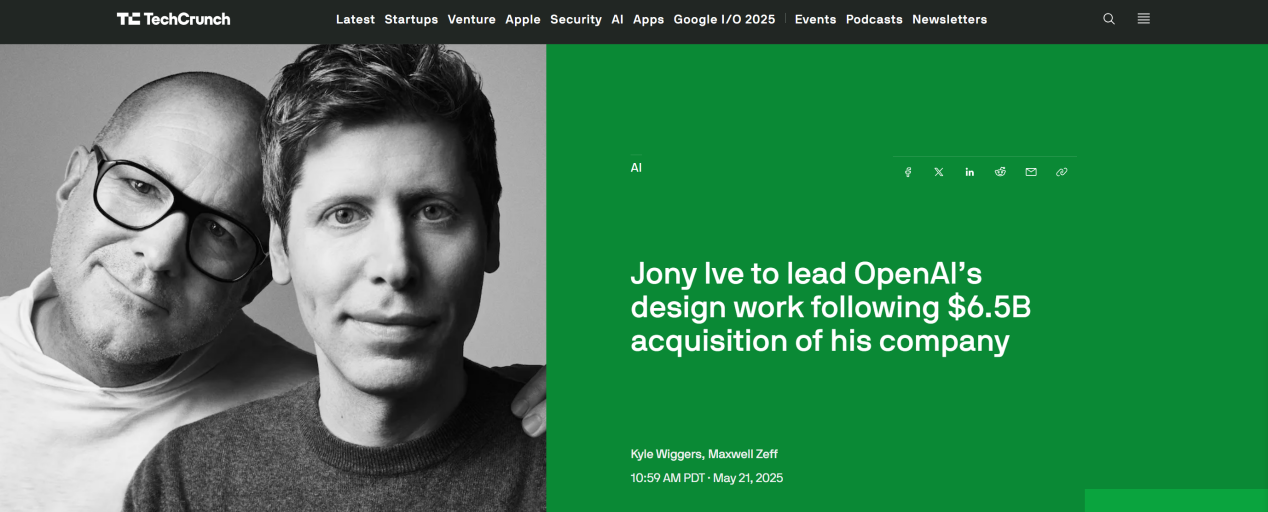1268x512 pixels.
Task: Share article via email icon
Action: 1031,172
